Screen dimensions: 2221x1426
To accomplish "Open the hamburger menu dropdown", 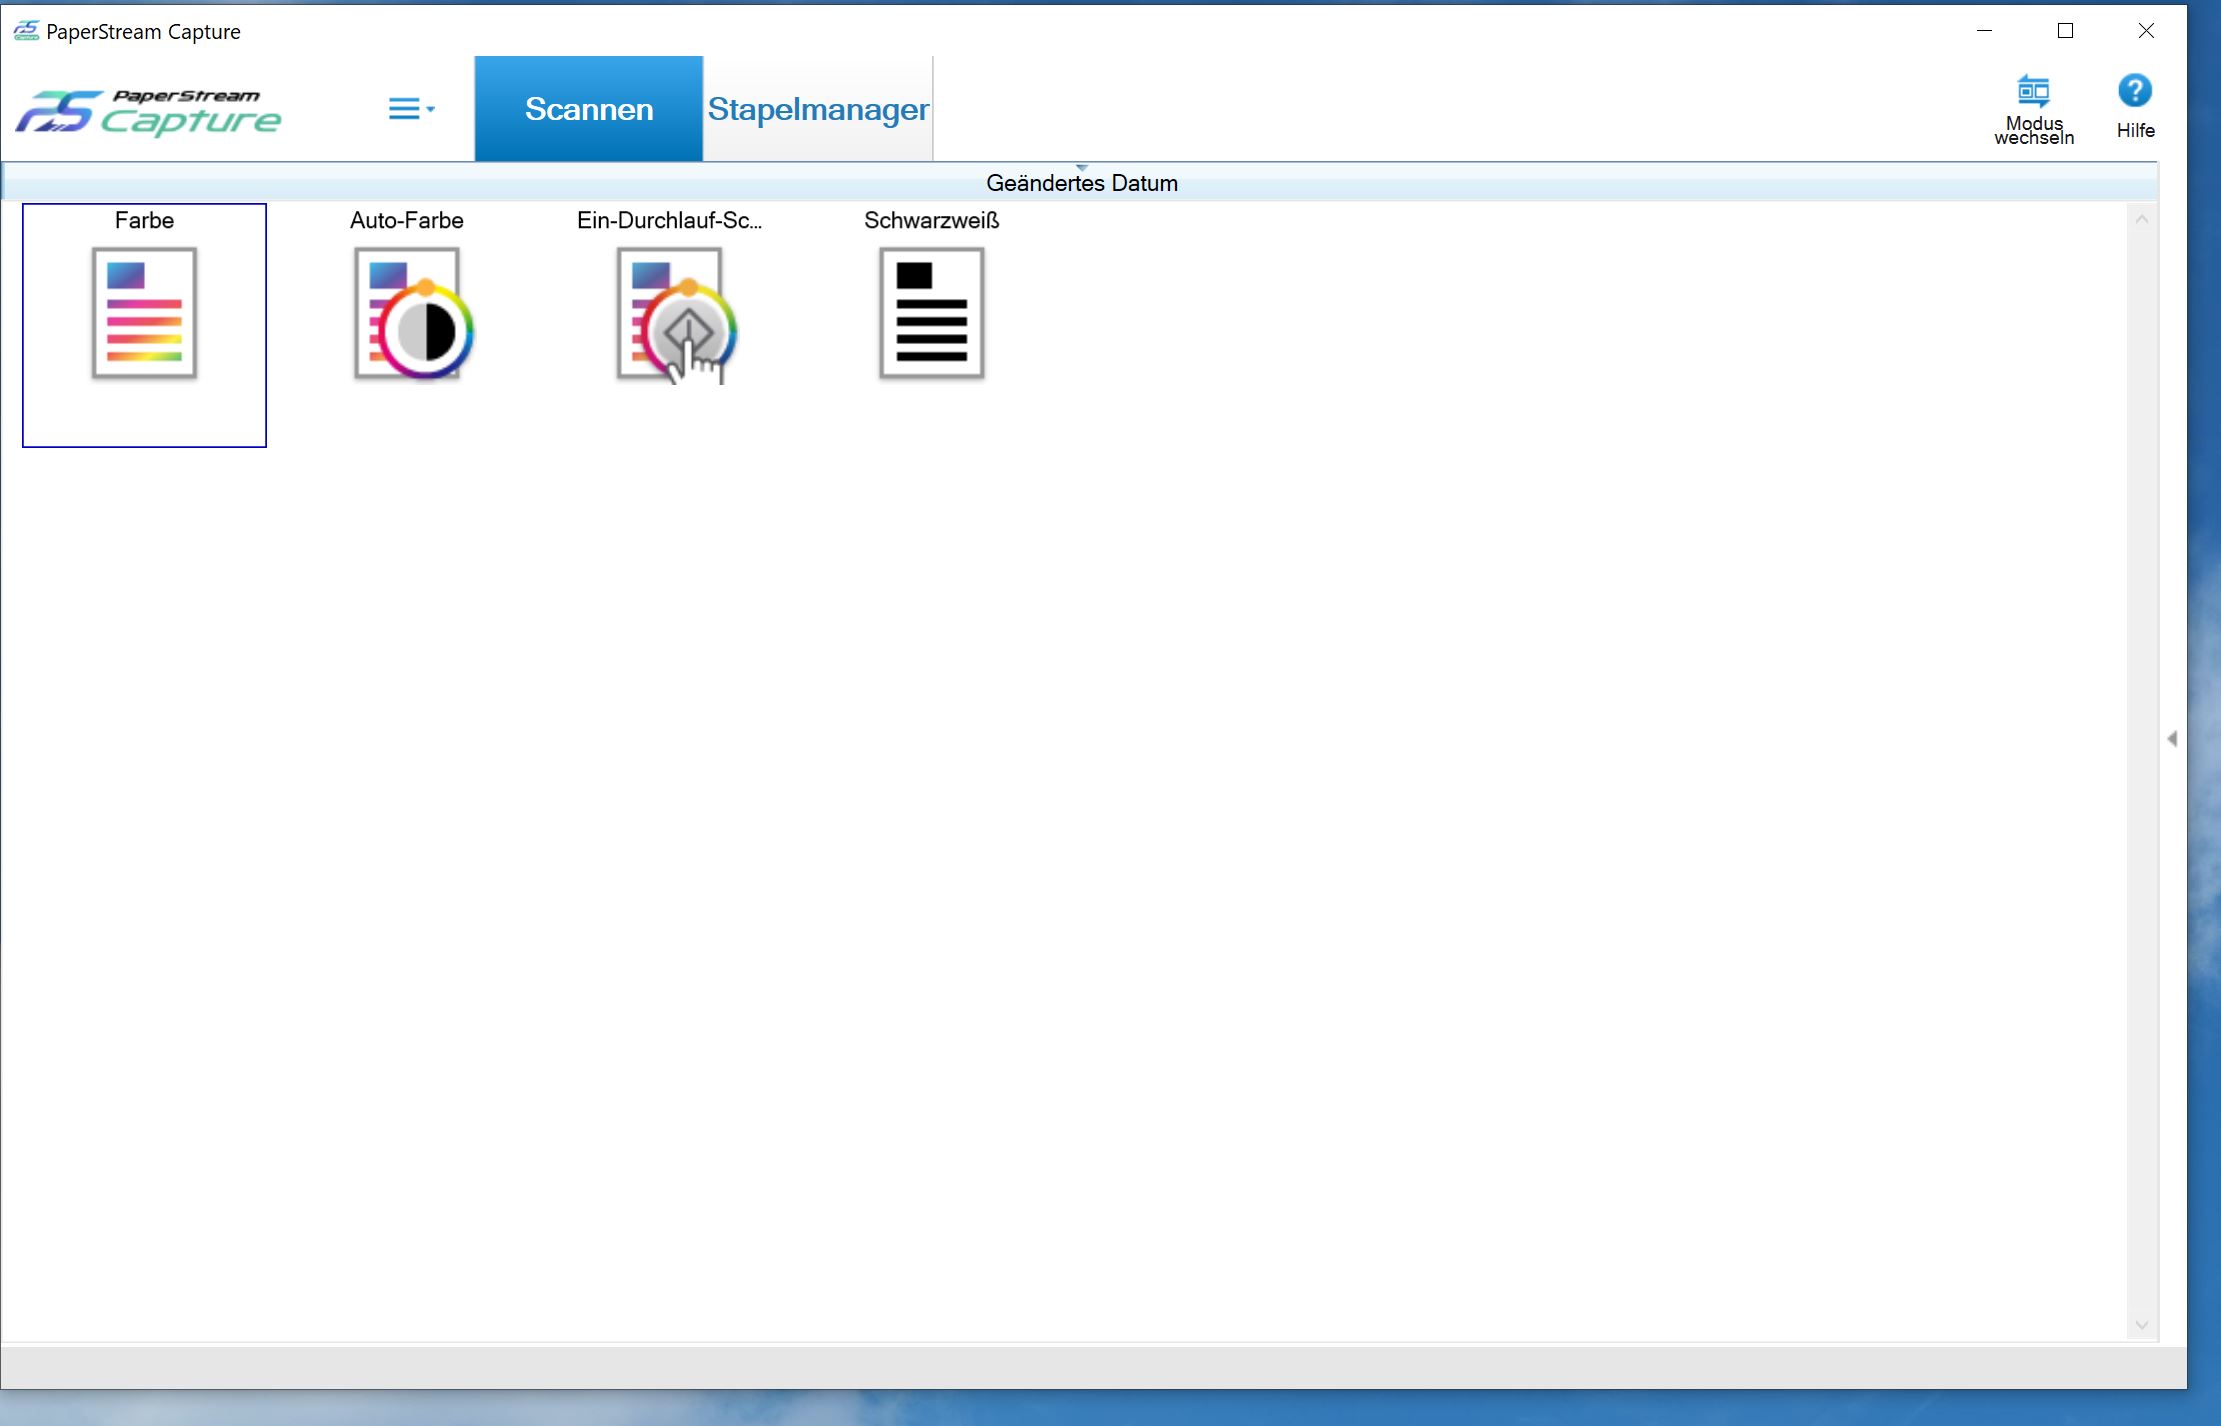I will pos(410,109).
